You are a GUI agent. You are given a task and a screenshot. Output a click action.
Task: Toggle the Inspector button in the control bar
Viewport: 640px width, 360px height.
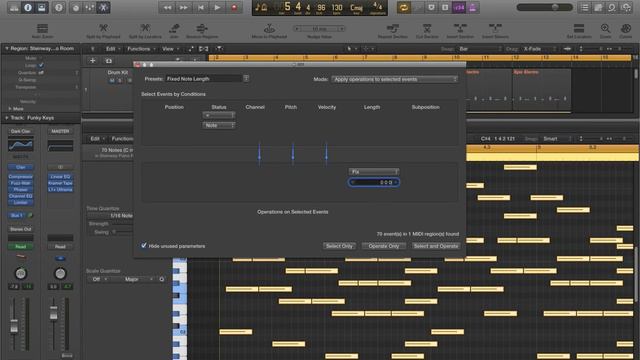point(28,8)
